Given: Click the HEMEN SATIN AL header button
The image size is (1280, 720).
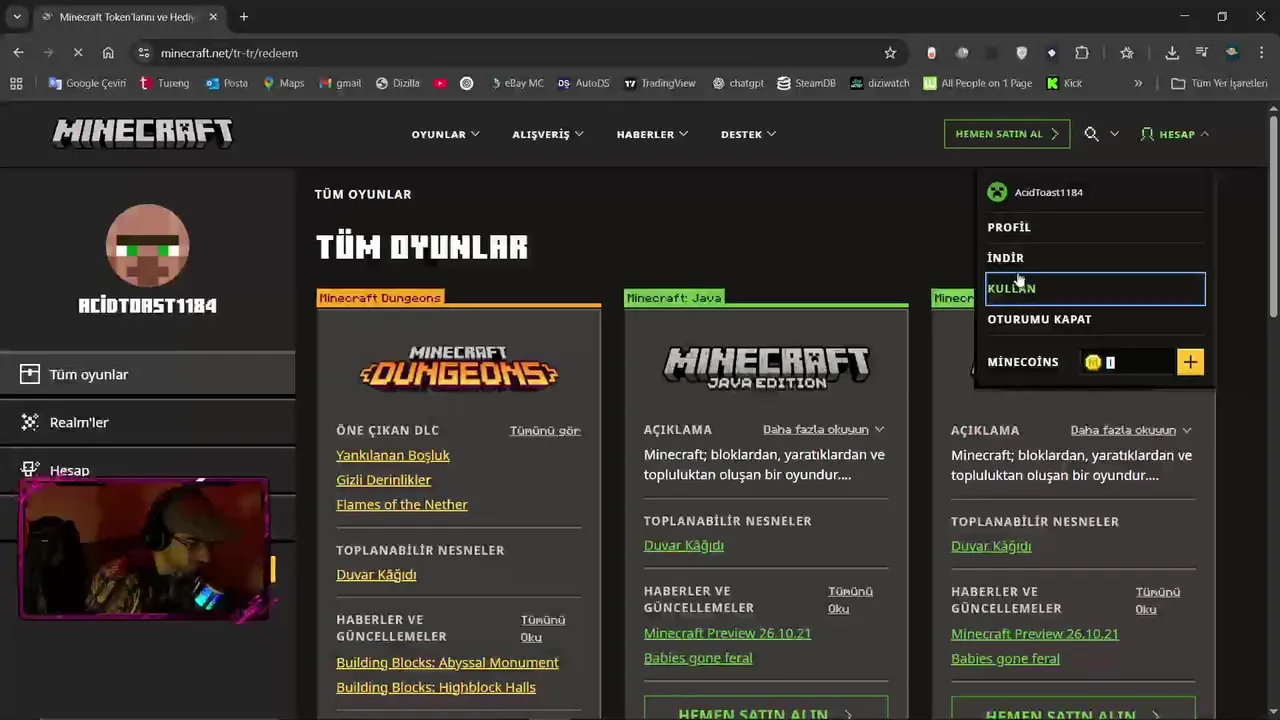Looking at the screenshot, I should coord(1007,134).
